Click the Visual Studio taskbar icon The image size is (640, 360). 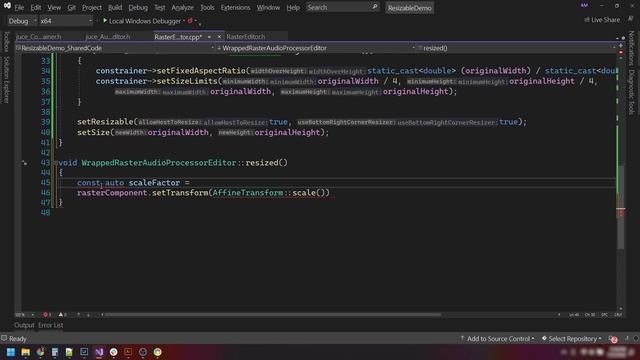[x=99, y=352]
